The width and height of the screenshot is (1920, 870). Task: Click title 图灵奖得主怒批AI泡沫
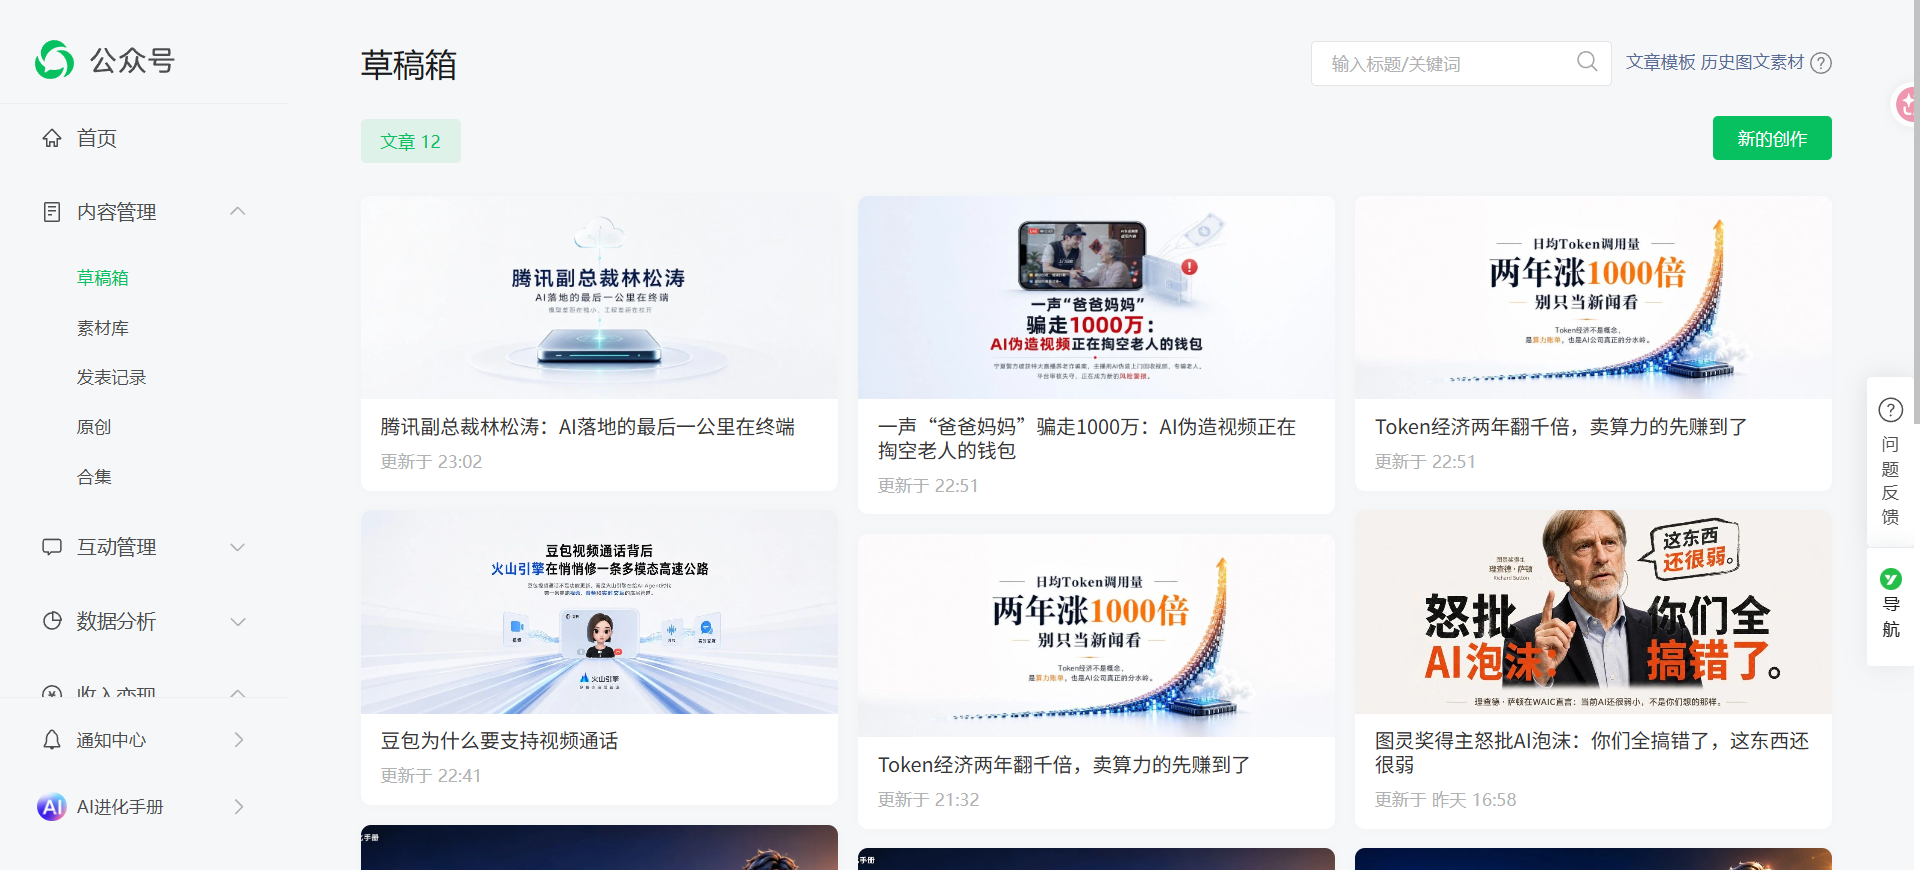1592,753
